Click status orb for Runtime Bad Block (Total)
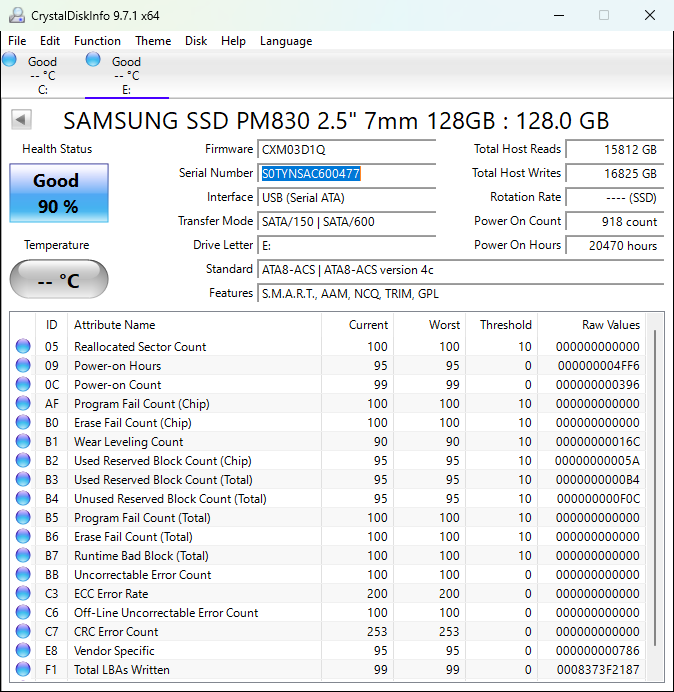Screen dimensions: 674x692 23,555
